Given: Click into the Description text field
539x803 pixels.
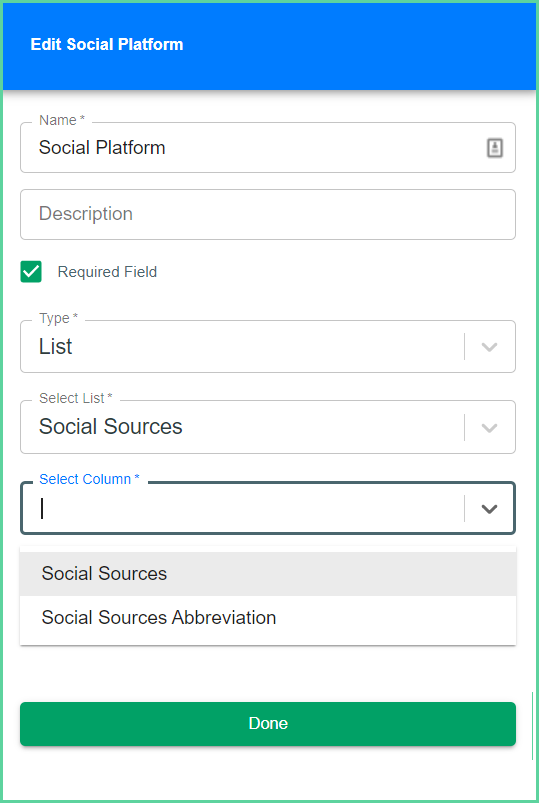Looking at the screenshot, I should [268, 214].
